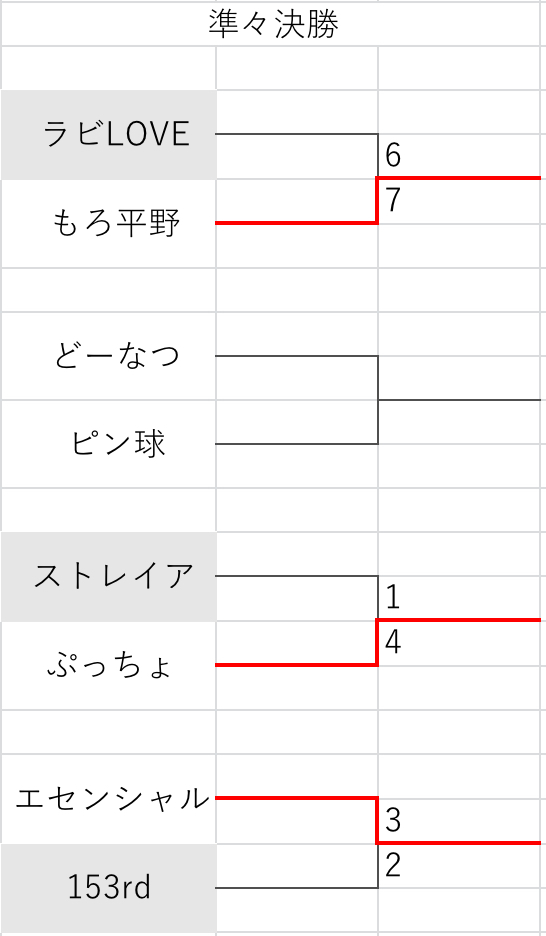Select the ぷっちょ team cell
Image resolution: width=546 pixels, height=936 pixels.
pos(109,665)
